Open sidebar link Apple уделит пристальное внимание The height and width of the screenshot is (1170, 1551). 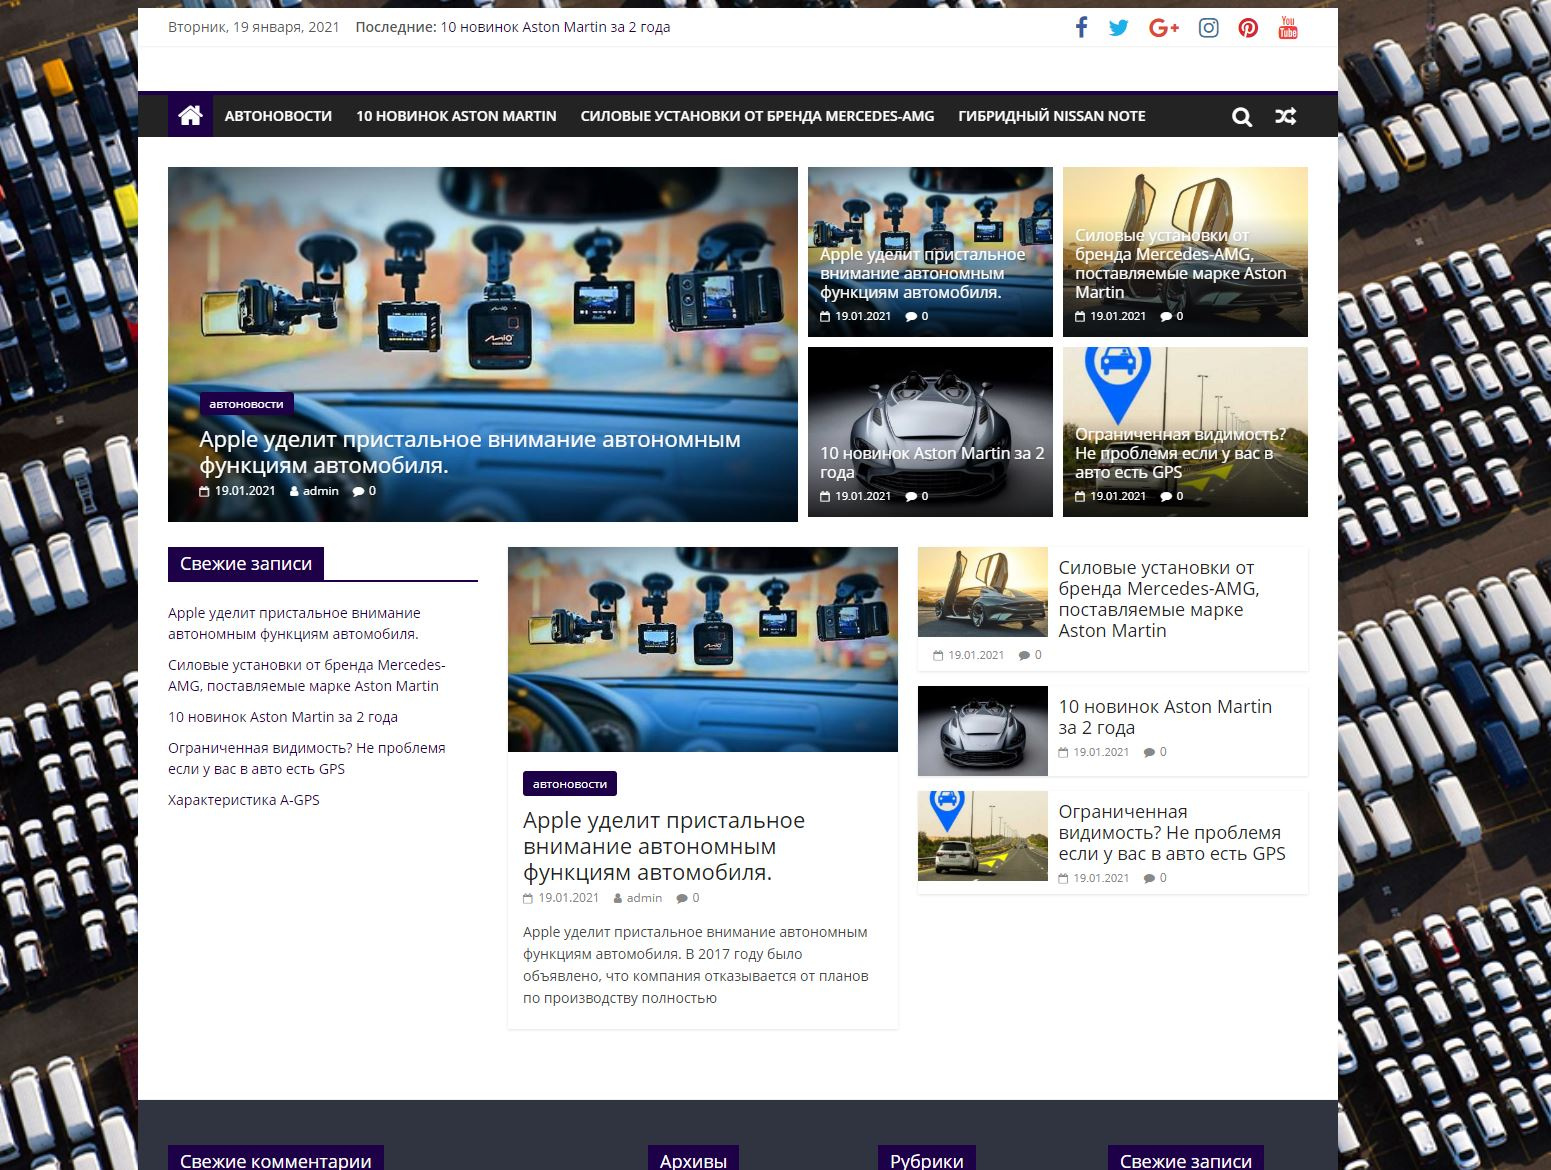(x=294, y=623)
